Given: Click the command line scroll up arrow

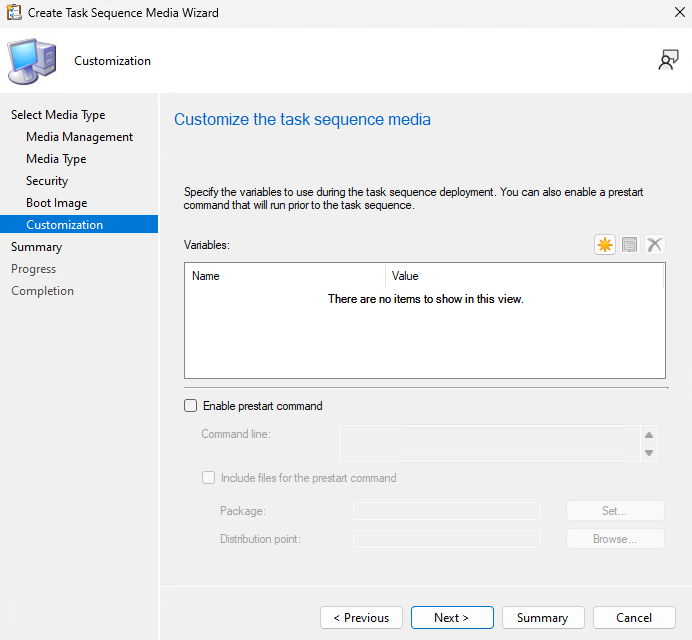Looking at the screenshot, I should point(650,435).
